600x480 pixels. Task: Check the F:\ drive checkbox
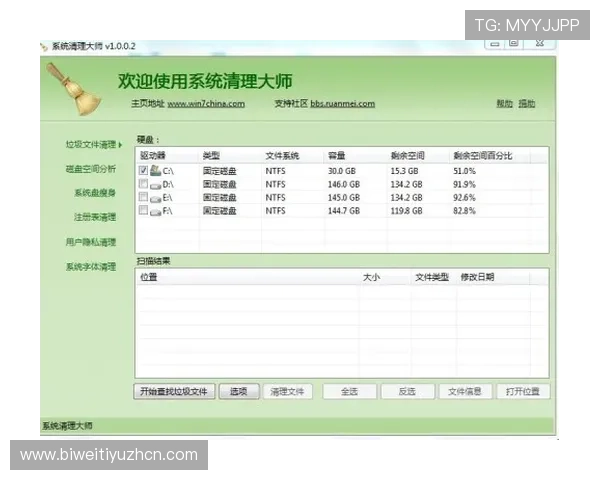tap(143, 210)
